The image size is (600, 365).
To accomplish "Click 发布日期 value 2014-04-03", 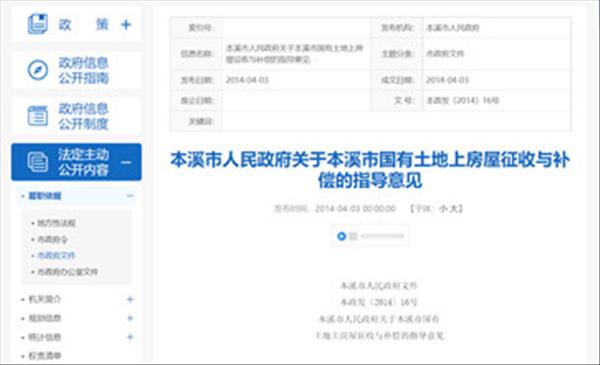I will pyautogui.click(x=247, y=80).
